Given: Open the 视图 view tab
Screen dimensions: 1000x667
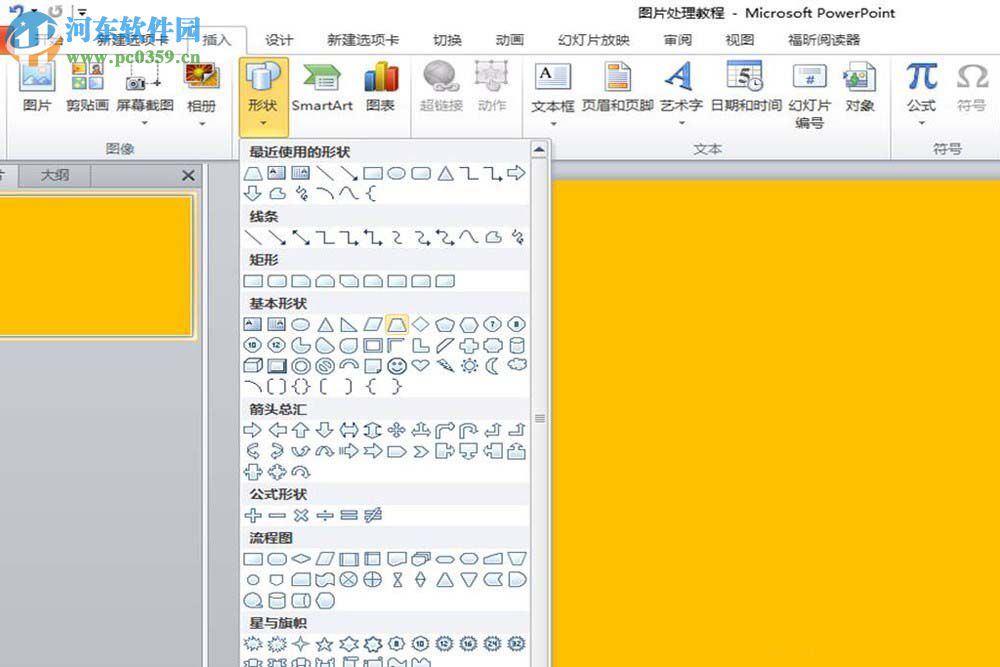Looking at the screenshot, I should (740, 40).
